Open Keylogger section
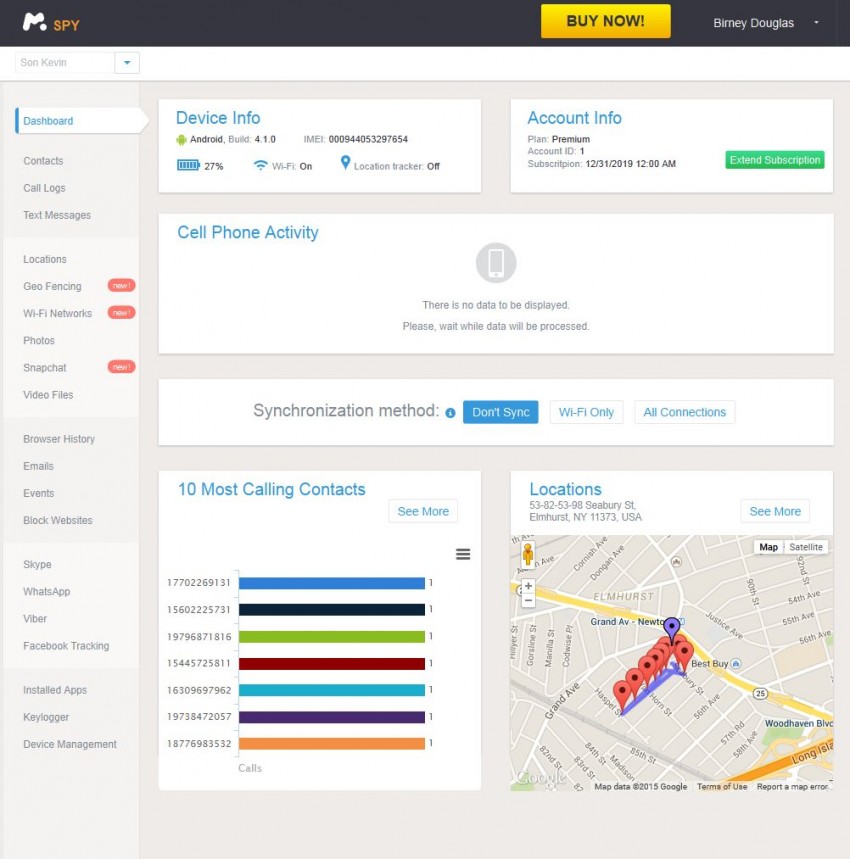Viewport: 850px width, 859px height. [46, 717]
